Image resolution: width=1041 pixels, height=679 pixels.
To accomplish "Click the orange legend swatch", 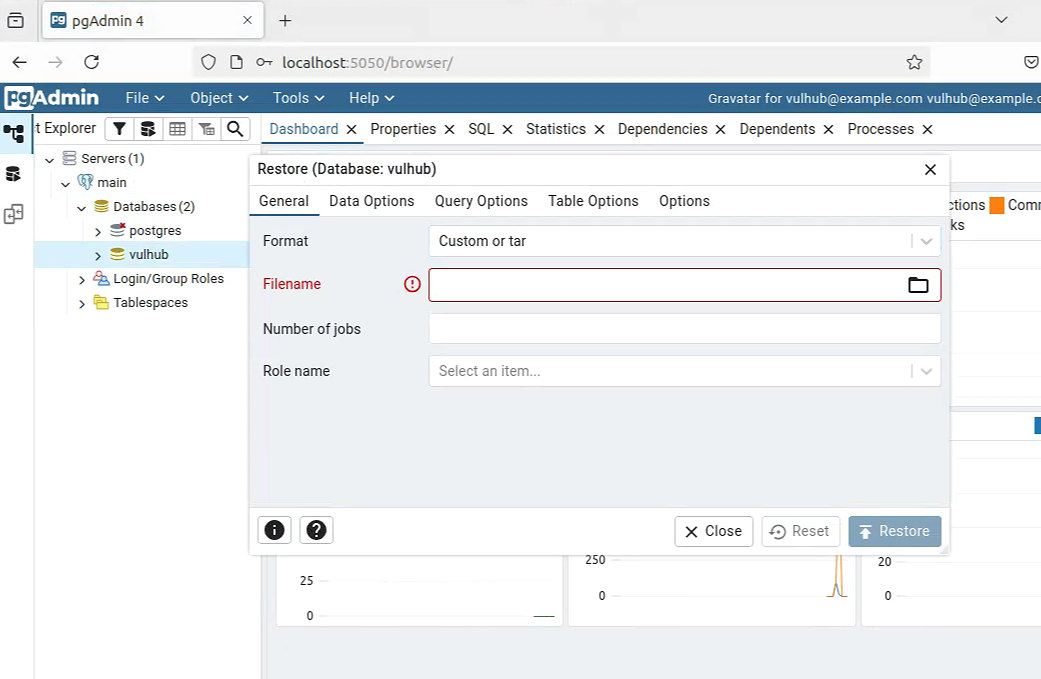I will point(997,205).
